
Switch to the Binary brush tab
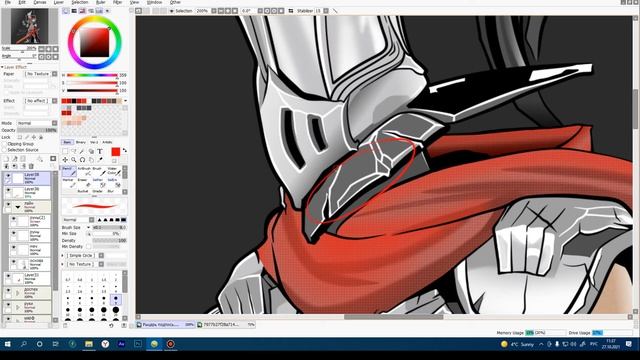[x=80, y=142]
